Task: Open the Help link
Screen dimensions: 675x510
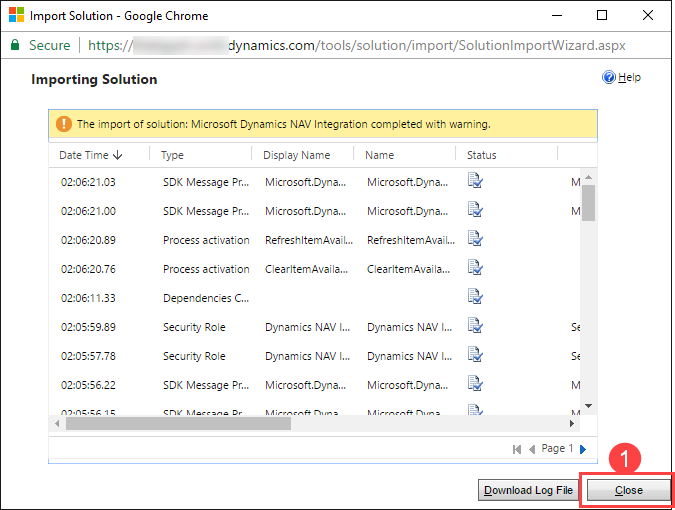Action: tap(629, 77)
